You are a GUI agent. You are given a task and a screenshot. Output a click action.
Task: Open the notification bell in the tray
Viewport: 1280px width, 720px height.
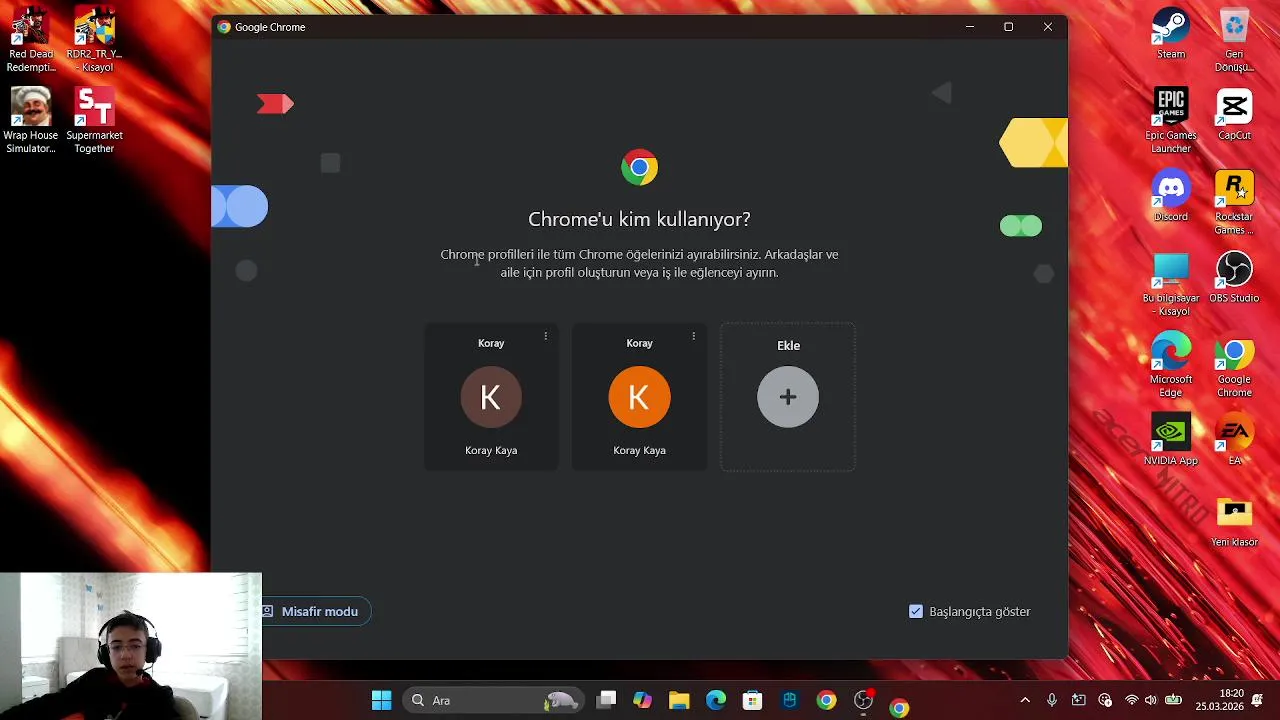point(1260,700)
